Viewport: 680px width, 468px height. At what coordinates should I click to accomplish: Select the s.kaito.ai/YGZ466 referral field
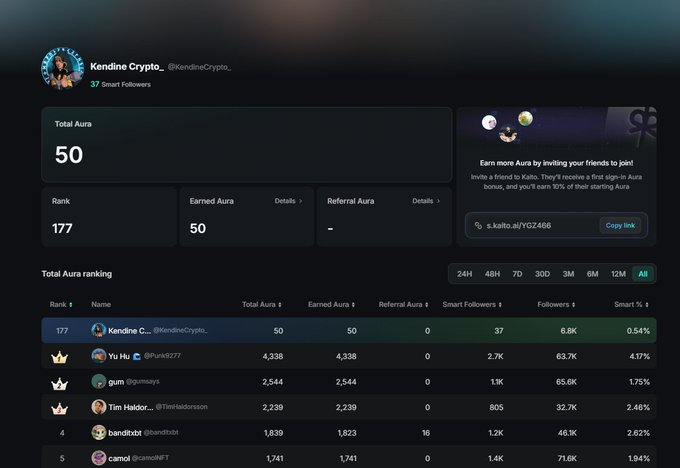coord(556,225)
